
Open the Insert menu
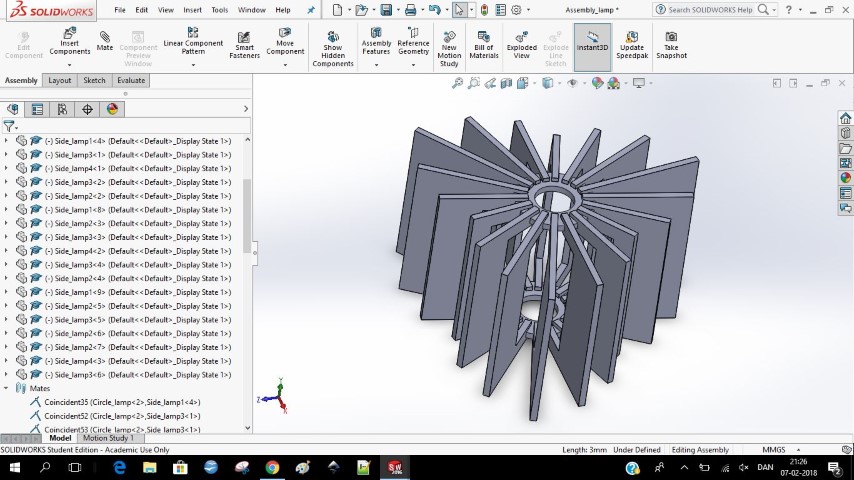coord(192,10)
